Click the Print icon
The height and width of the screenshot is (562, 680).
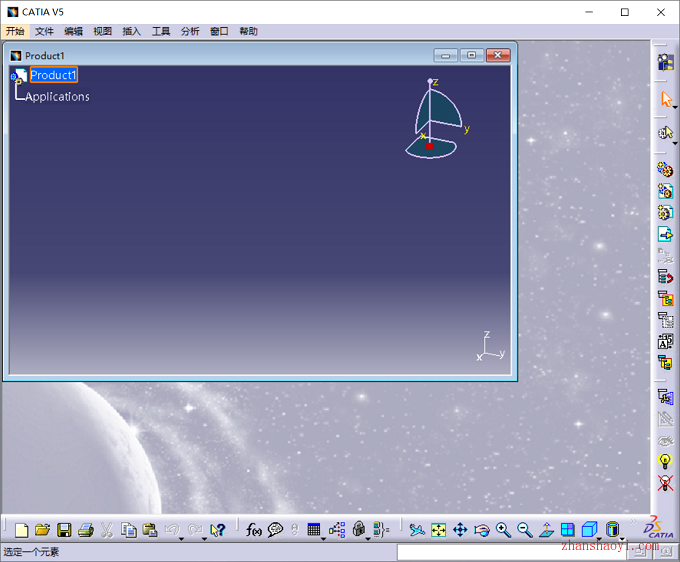click(86, 530)
